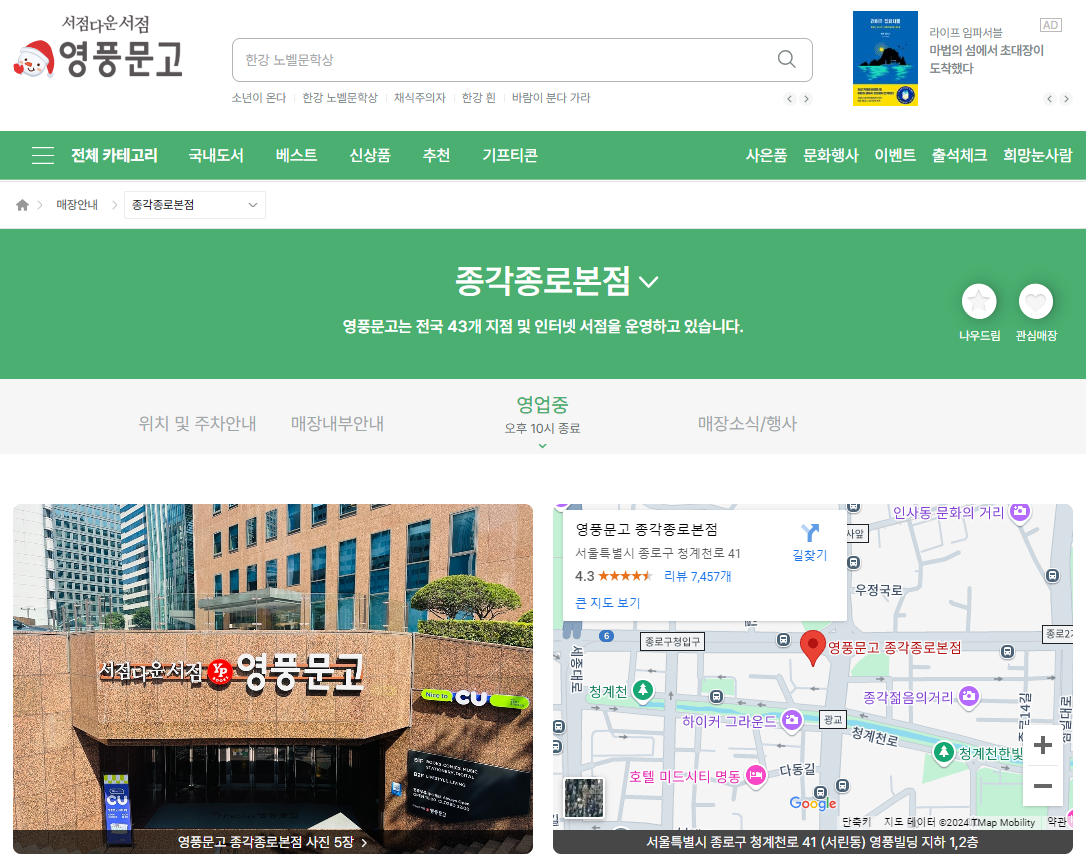Click the 바람이 분다 가라 keyword link

click(x=551, y=98)
